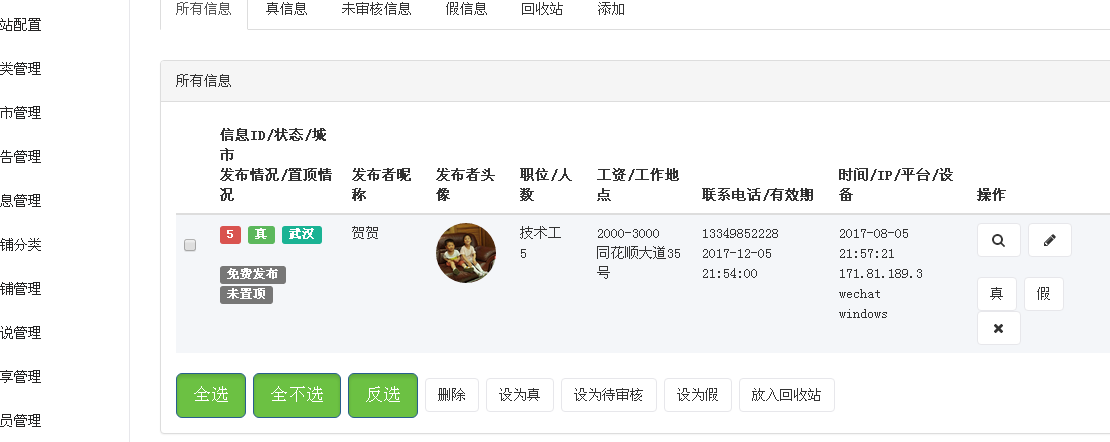Open 息管理 in the sidebar
Viewport: 1110px width, 442px height.
21,201
